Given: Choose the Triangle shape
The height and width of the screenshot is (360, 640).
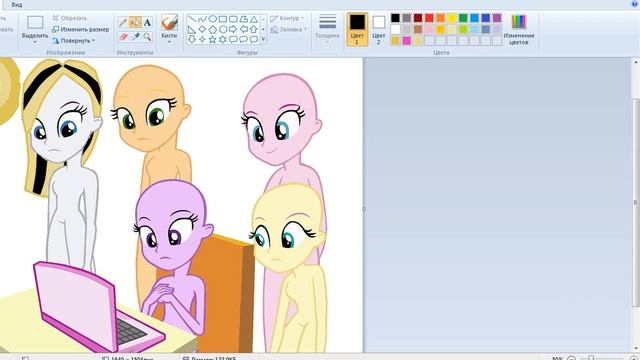Looking at the screenshot, I should tap(254, 19).
